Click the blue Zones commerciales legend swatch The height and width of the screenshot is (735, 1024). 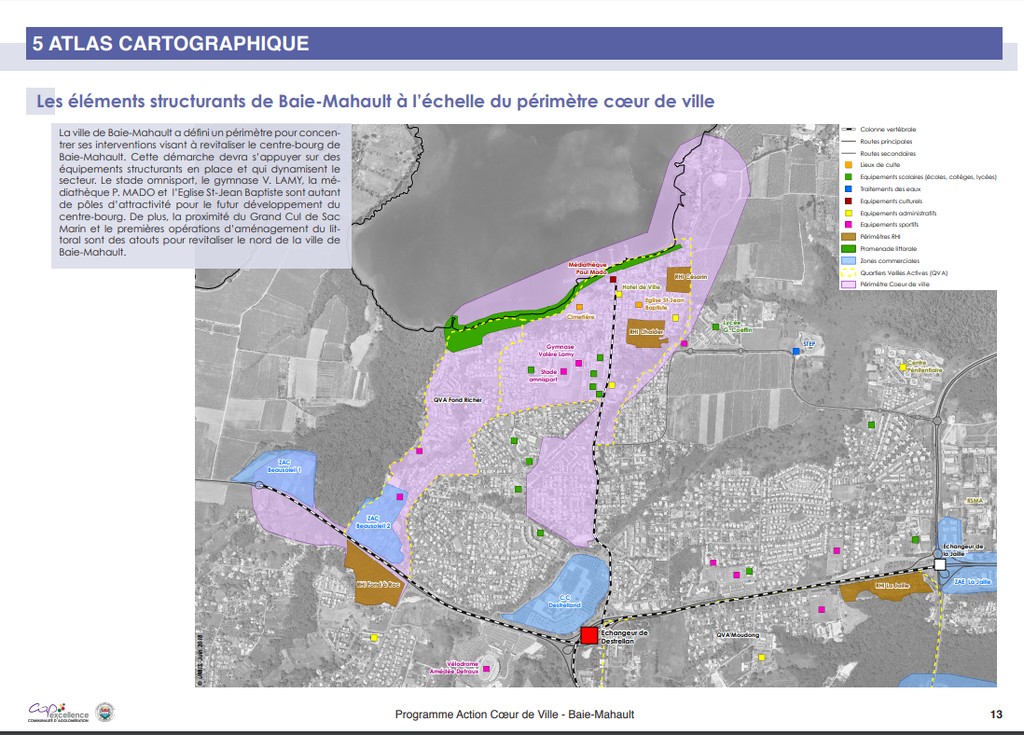pyautogui.click(x=848, y=260)
